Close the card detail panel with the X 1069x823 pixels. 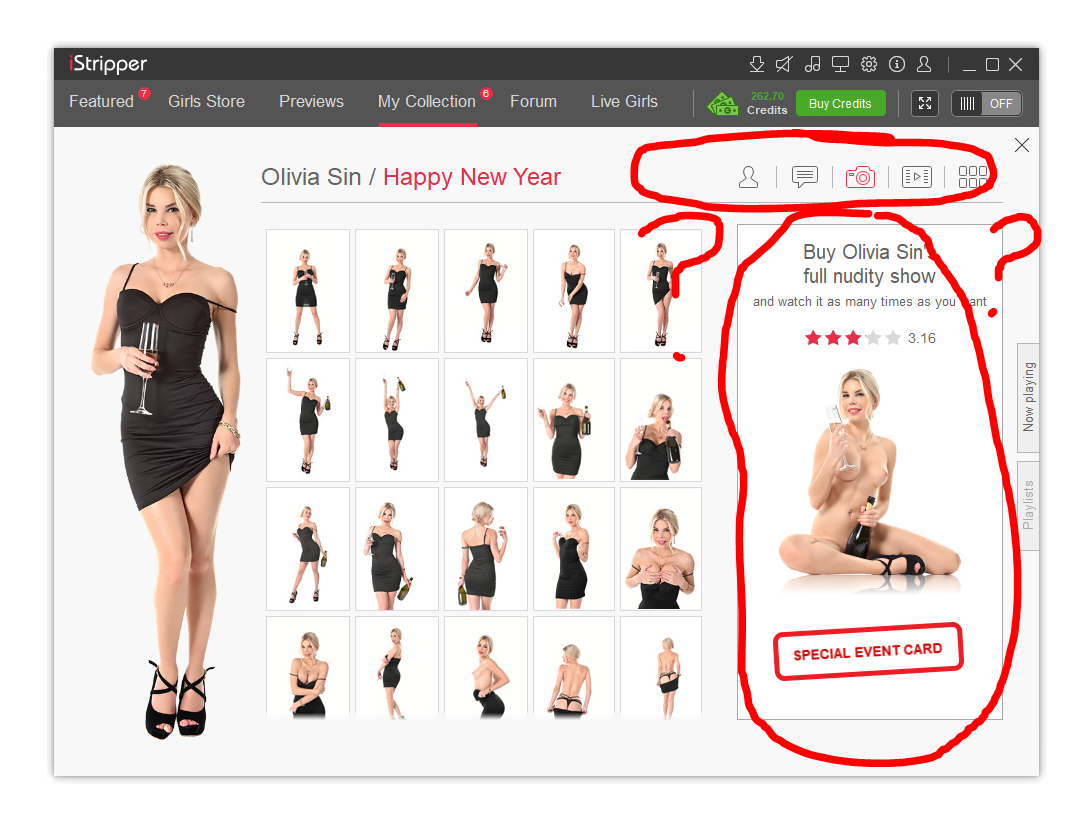(1021, 145)
